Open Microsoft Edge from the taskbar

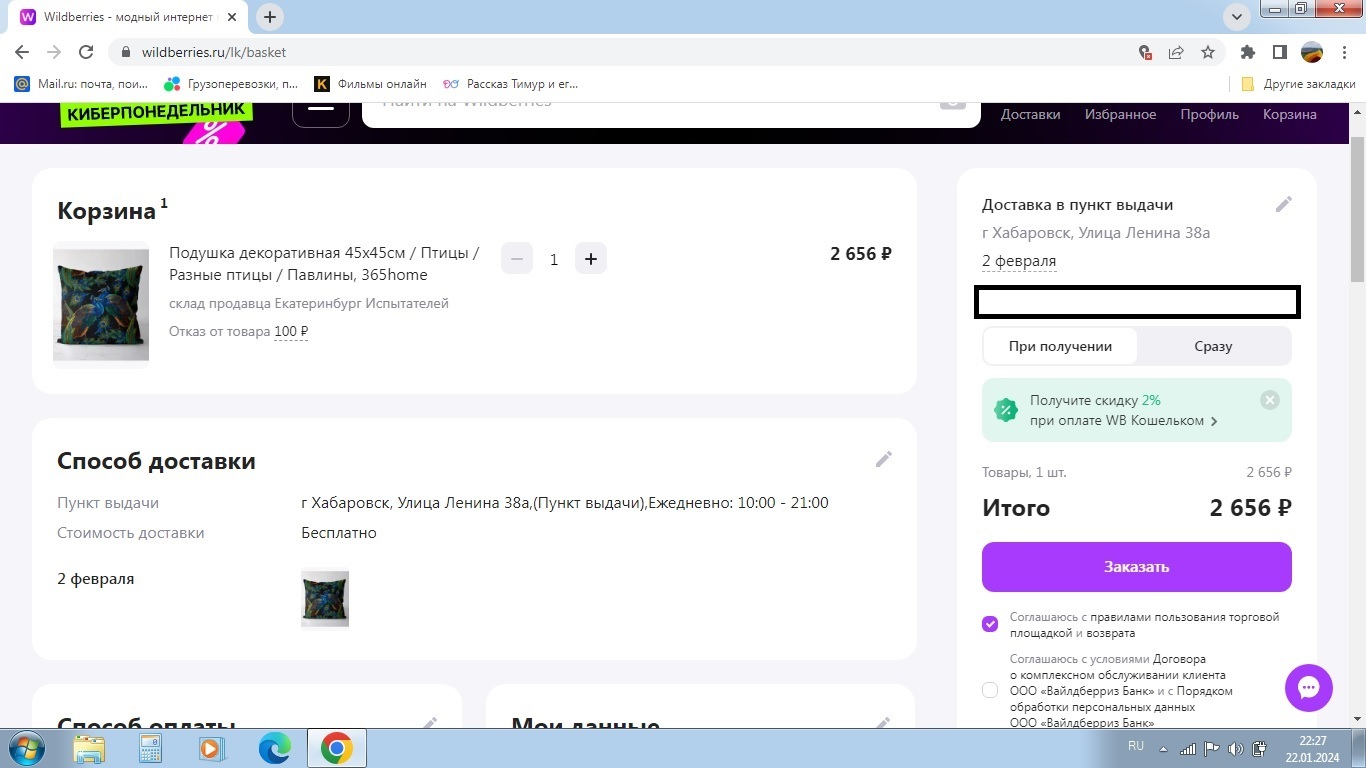(274, 748)
